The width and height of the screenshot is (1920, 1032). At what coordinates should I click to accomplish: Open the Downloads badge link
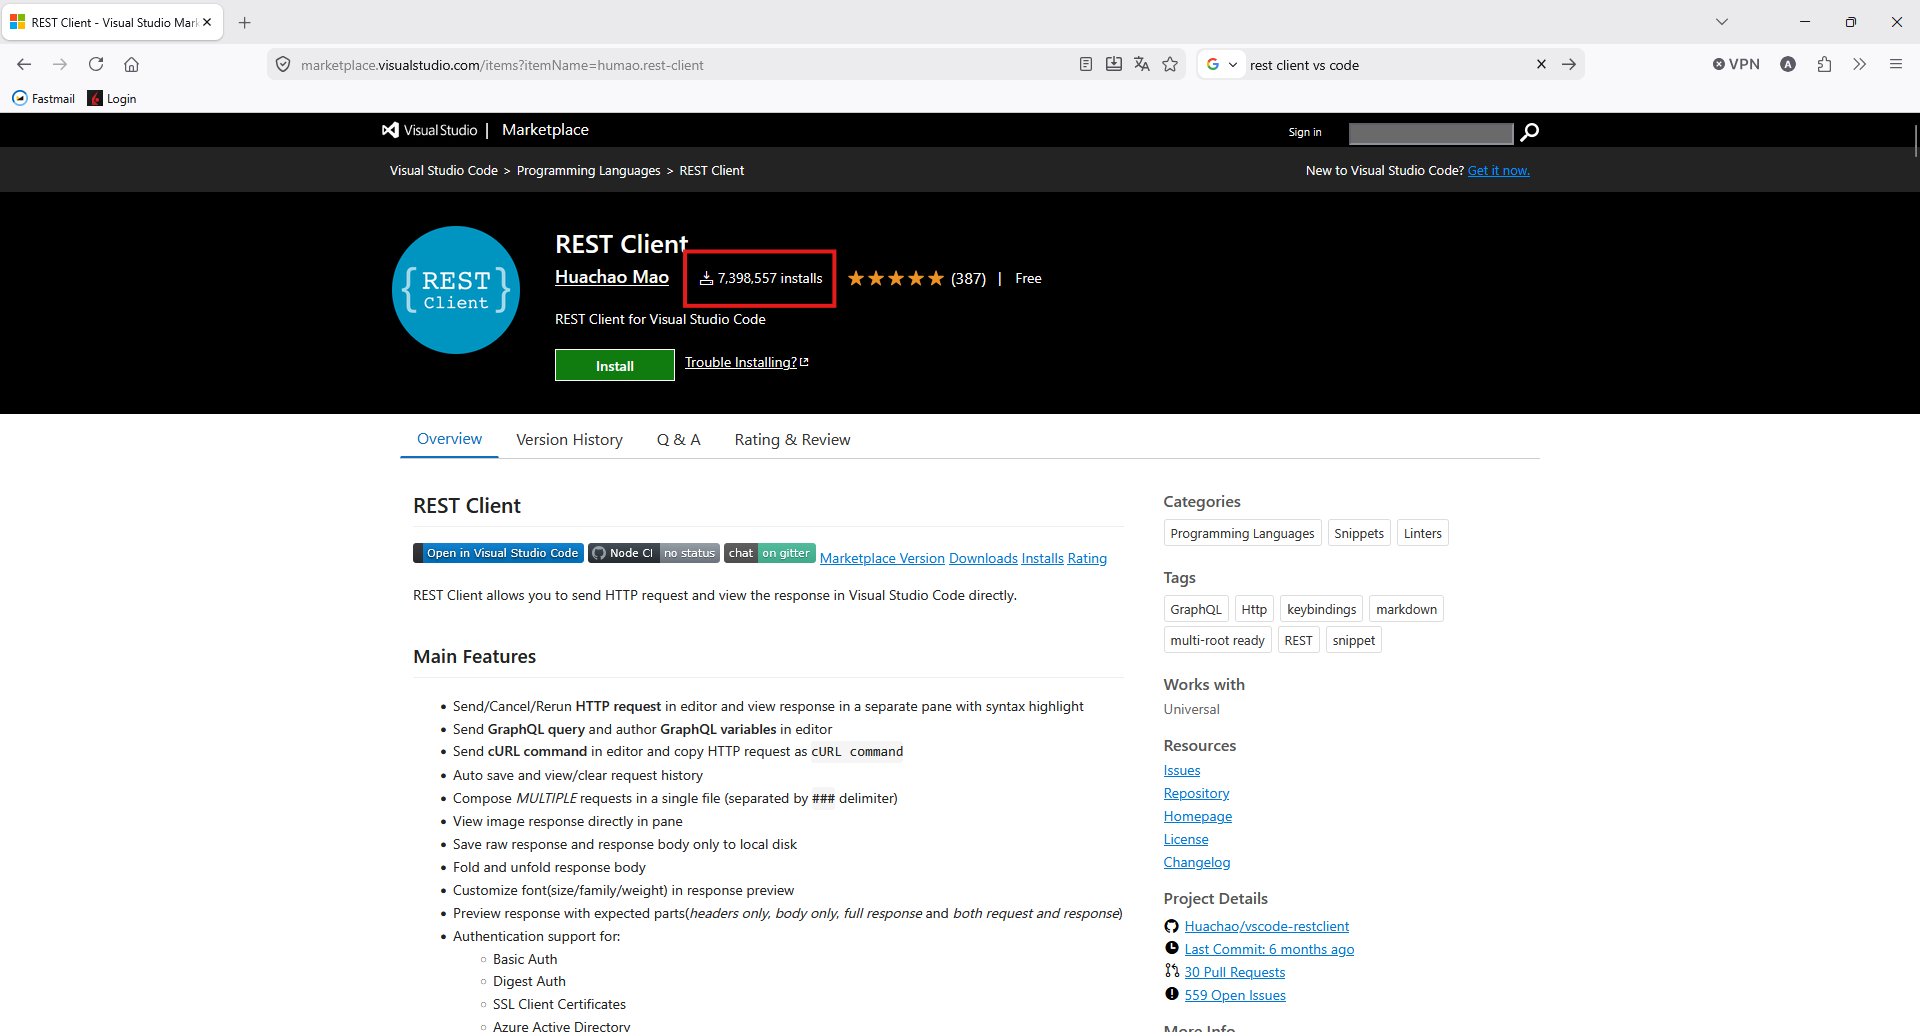(983, 559)
